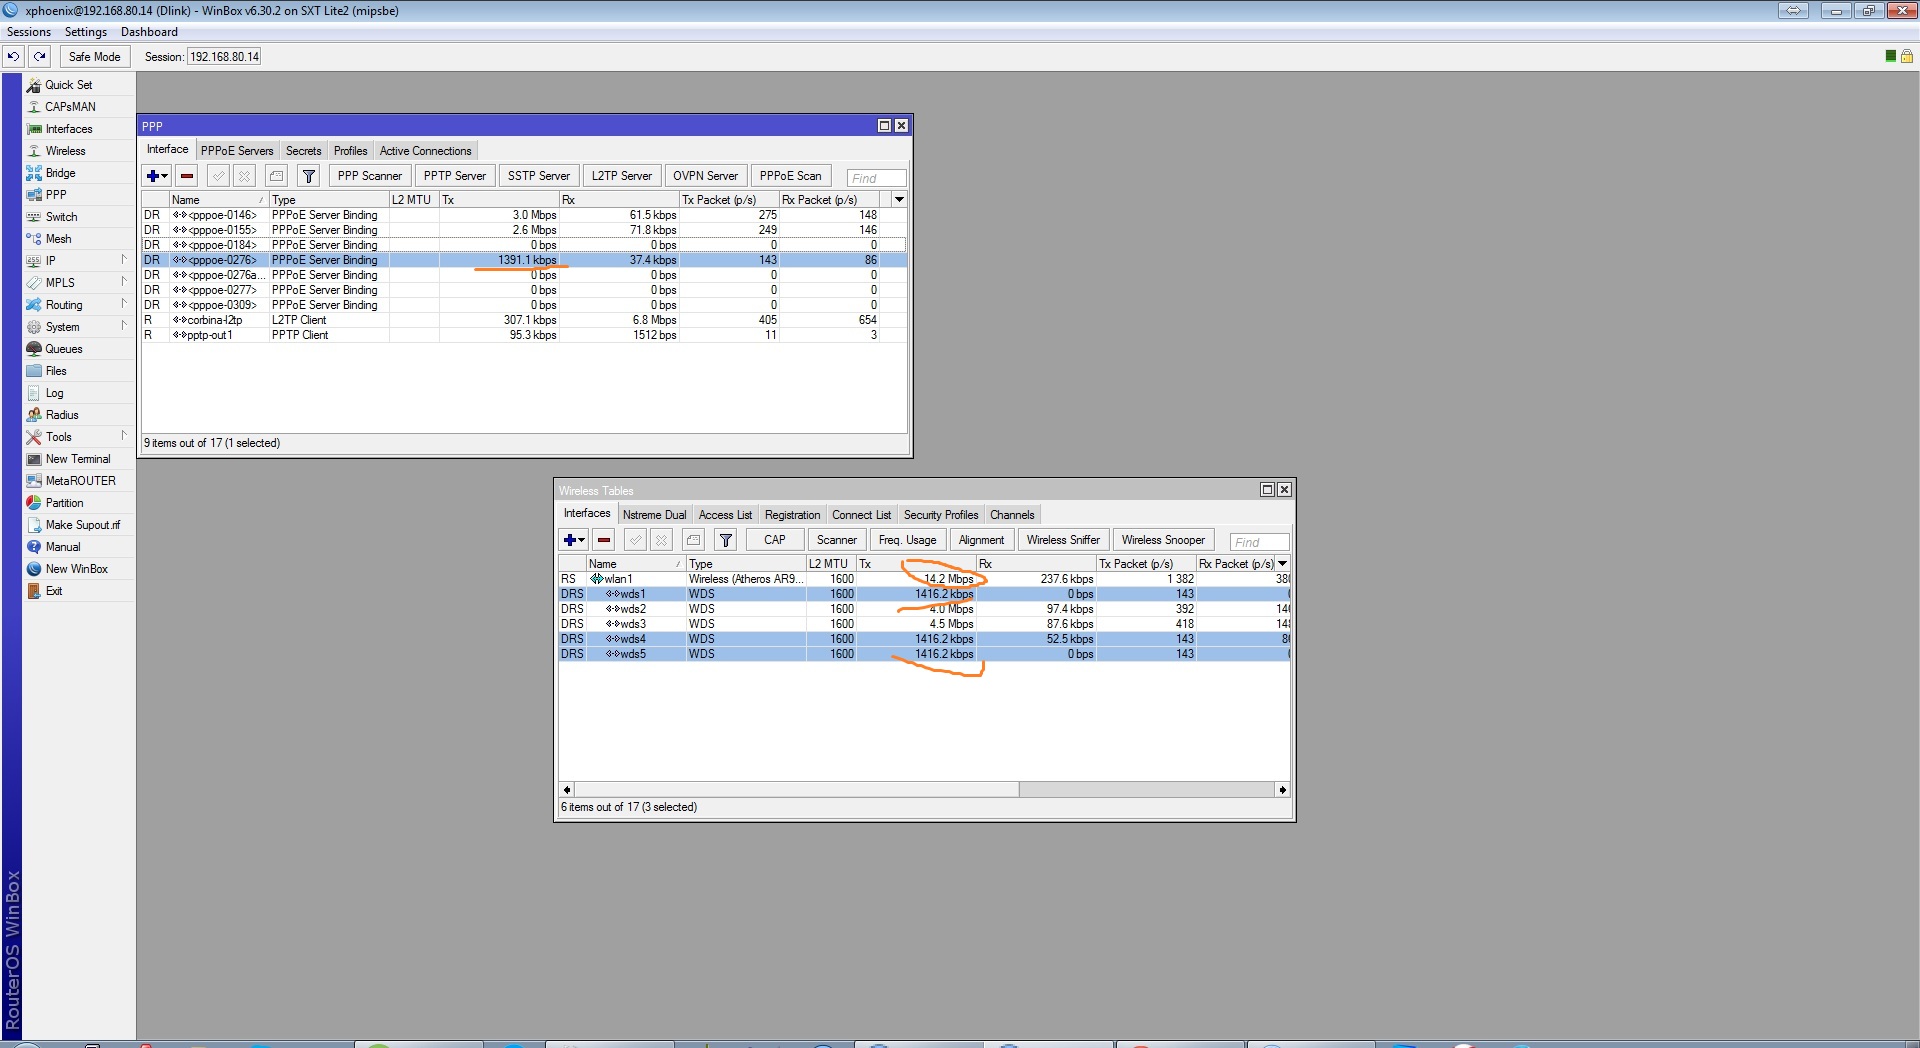The width and height of the screenshot is (1920, 1048).
Task: Click the Redo arrow in the toolbar
Action: coord(40,57)
